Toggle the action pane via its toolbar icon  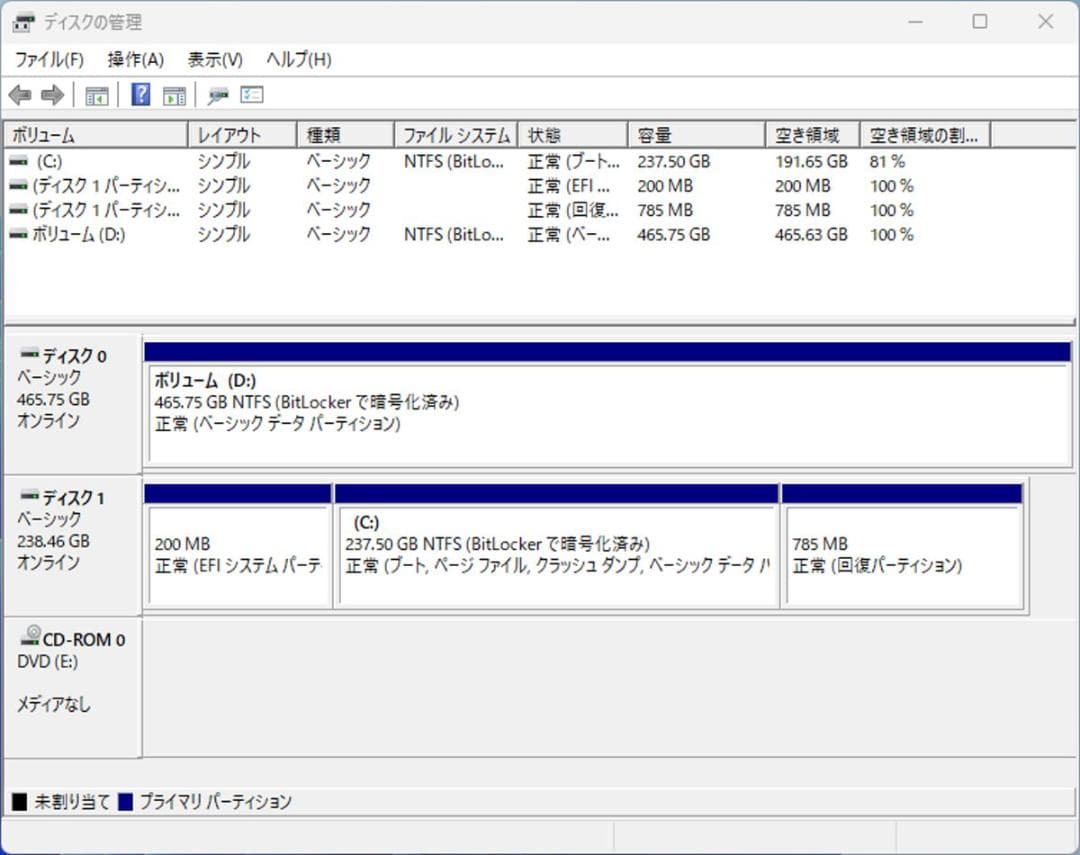(x=174, y=95)
